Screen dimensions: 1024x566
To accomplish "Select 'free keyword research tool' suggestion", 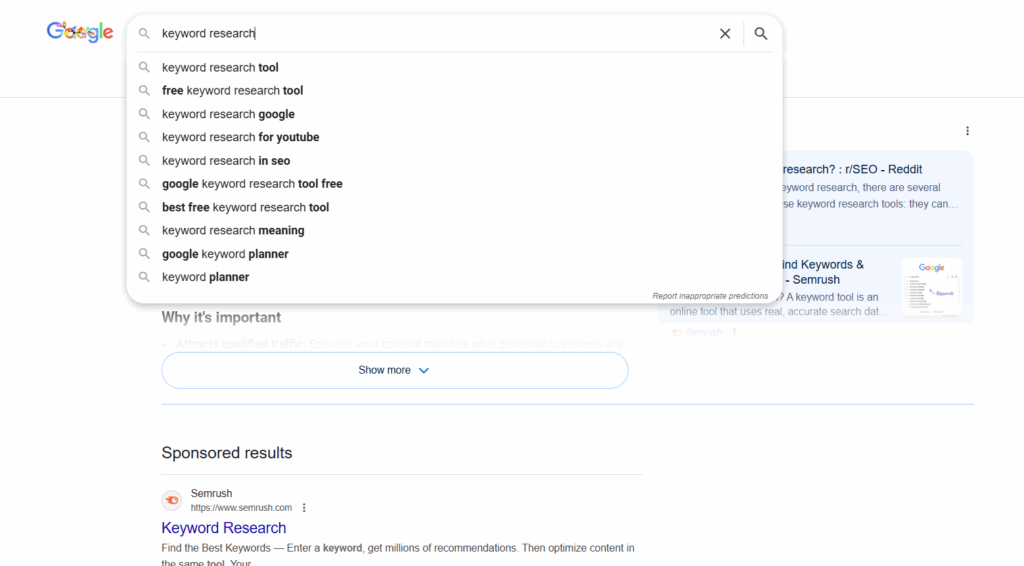I will [232, 91].
